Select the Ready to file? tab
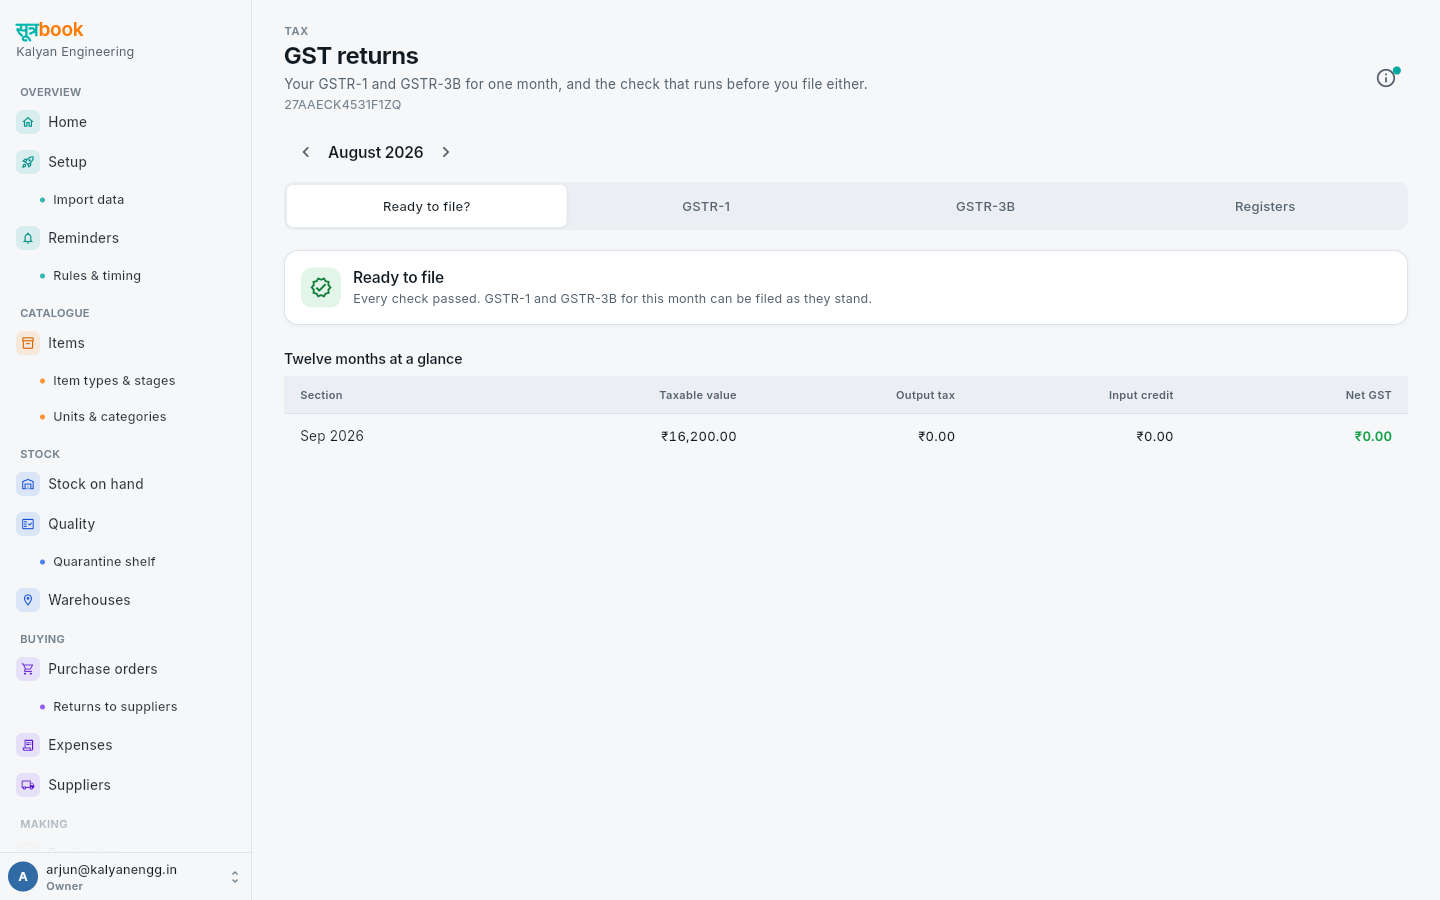The height and width of the screenshot is (900, 1440). [x=427, y=206]
